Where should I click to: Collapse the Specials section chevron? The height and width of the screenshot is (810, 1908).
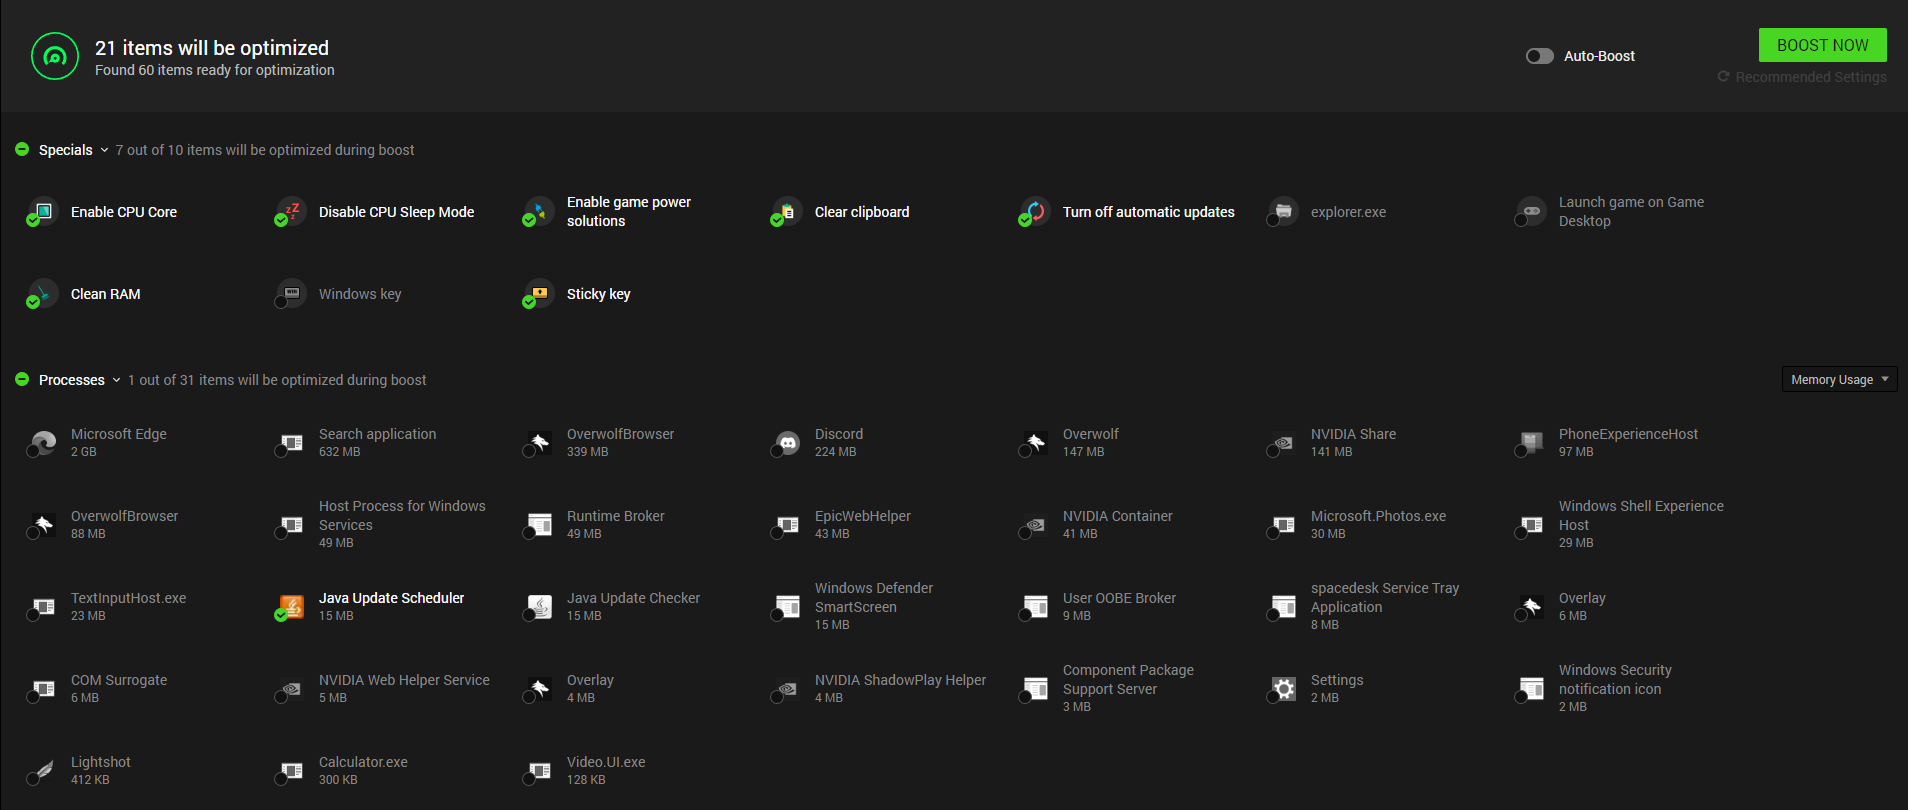(x=104, y=150)
